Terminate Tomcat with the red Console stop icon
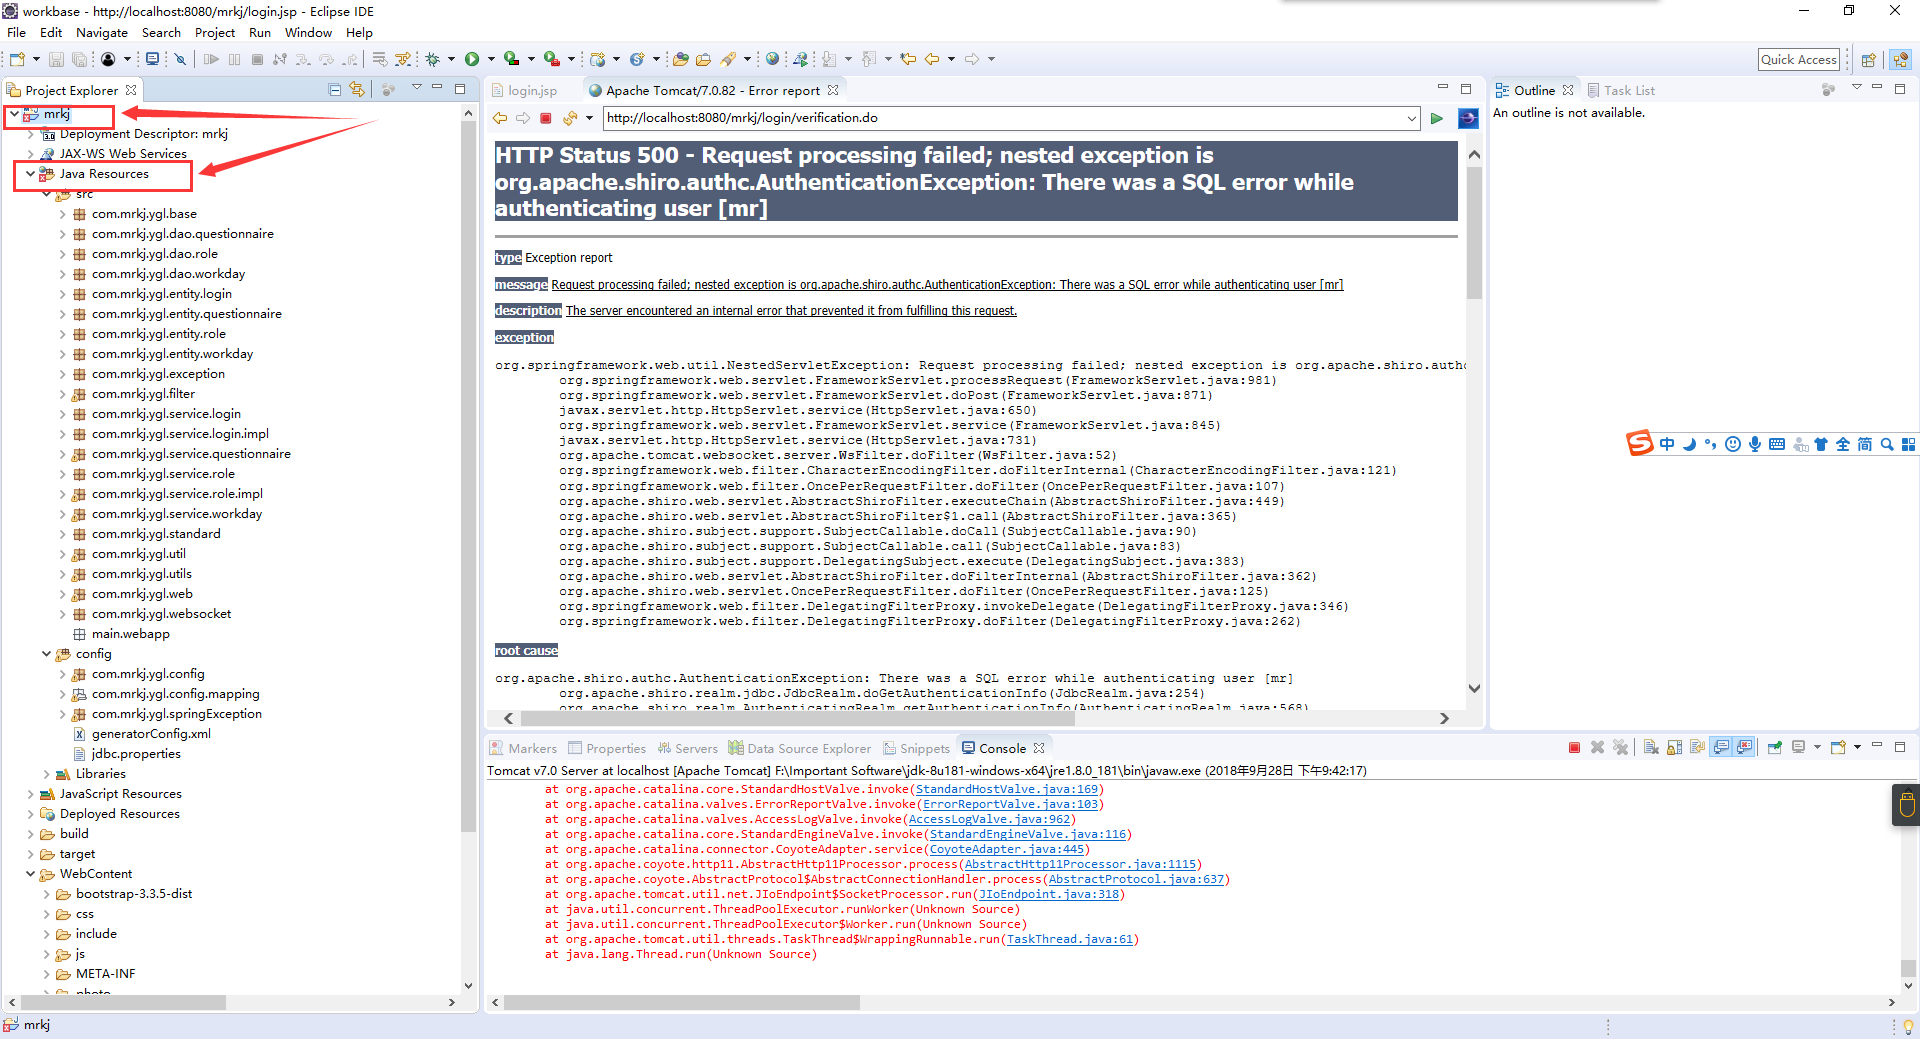This screenshot has width=1920, height=1039. (x=1574, y=748)
